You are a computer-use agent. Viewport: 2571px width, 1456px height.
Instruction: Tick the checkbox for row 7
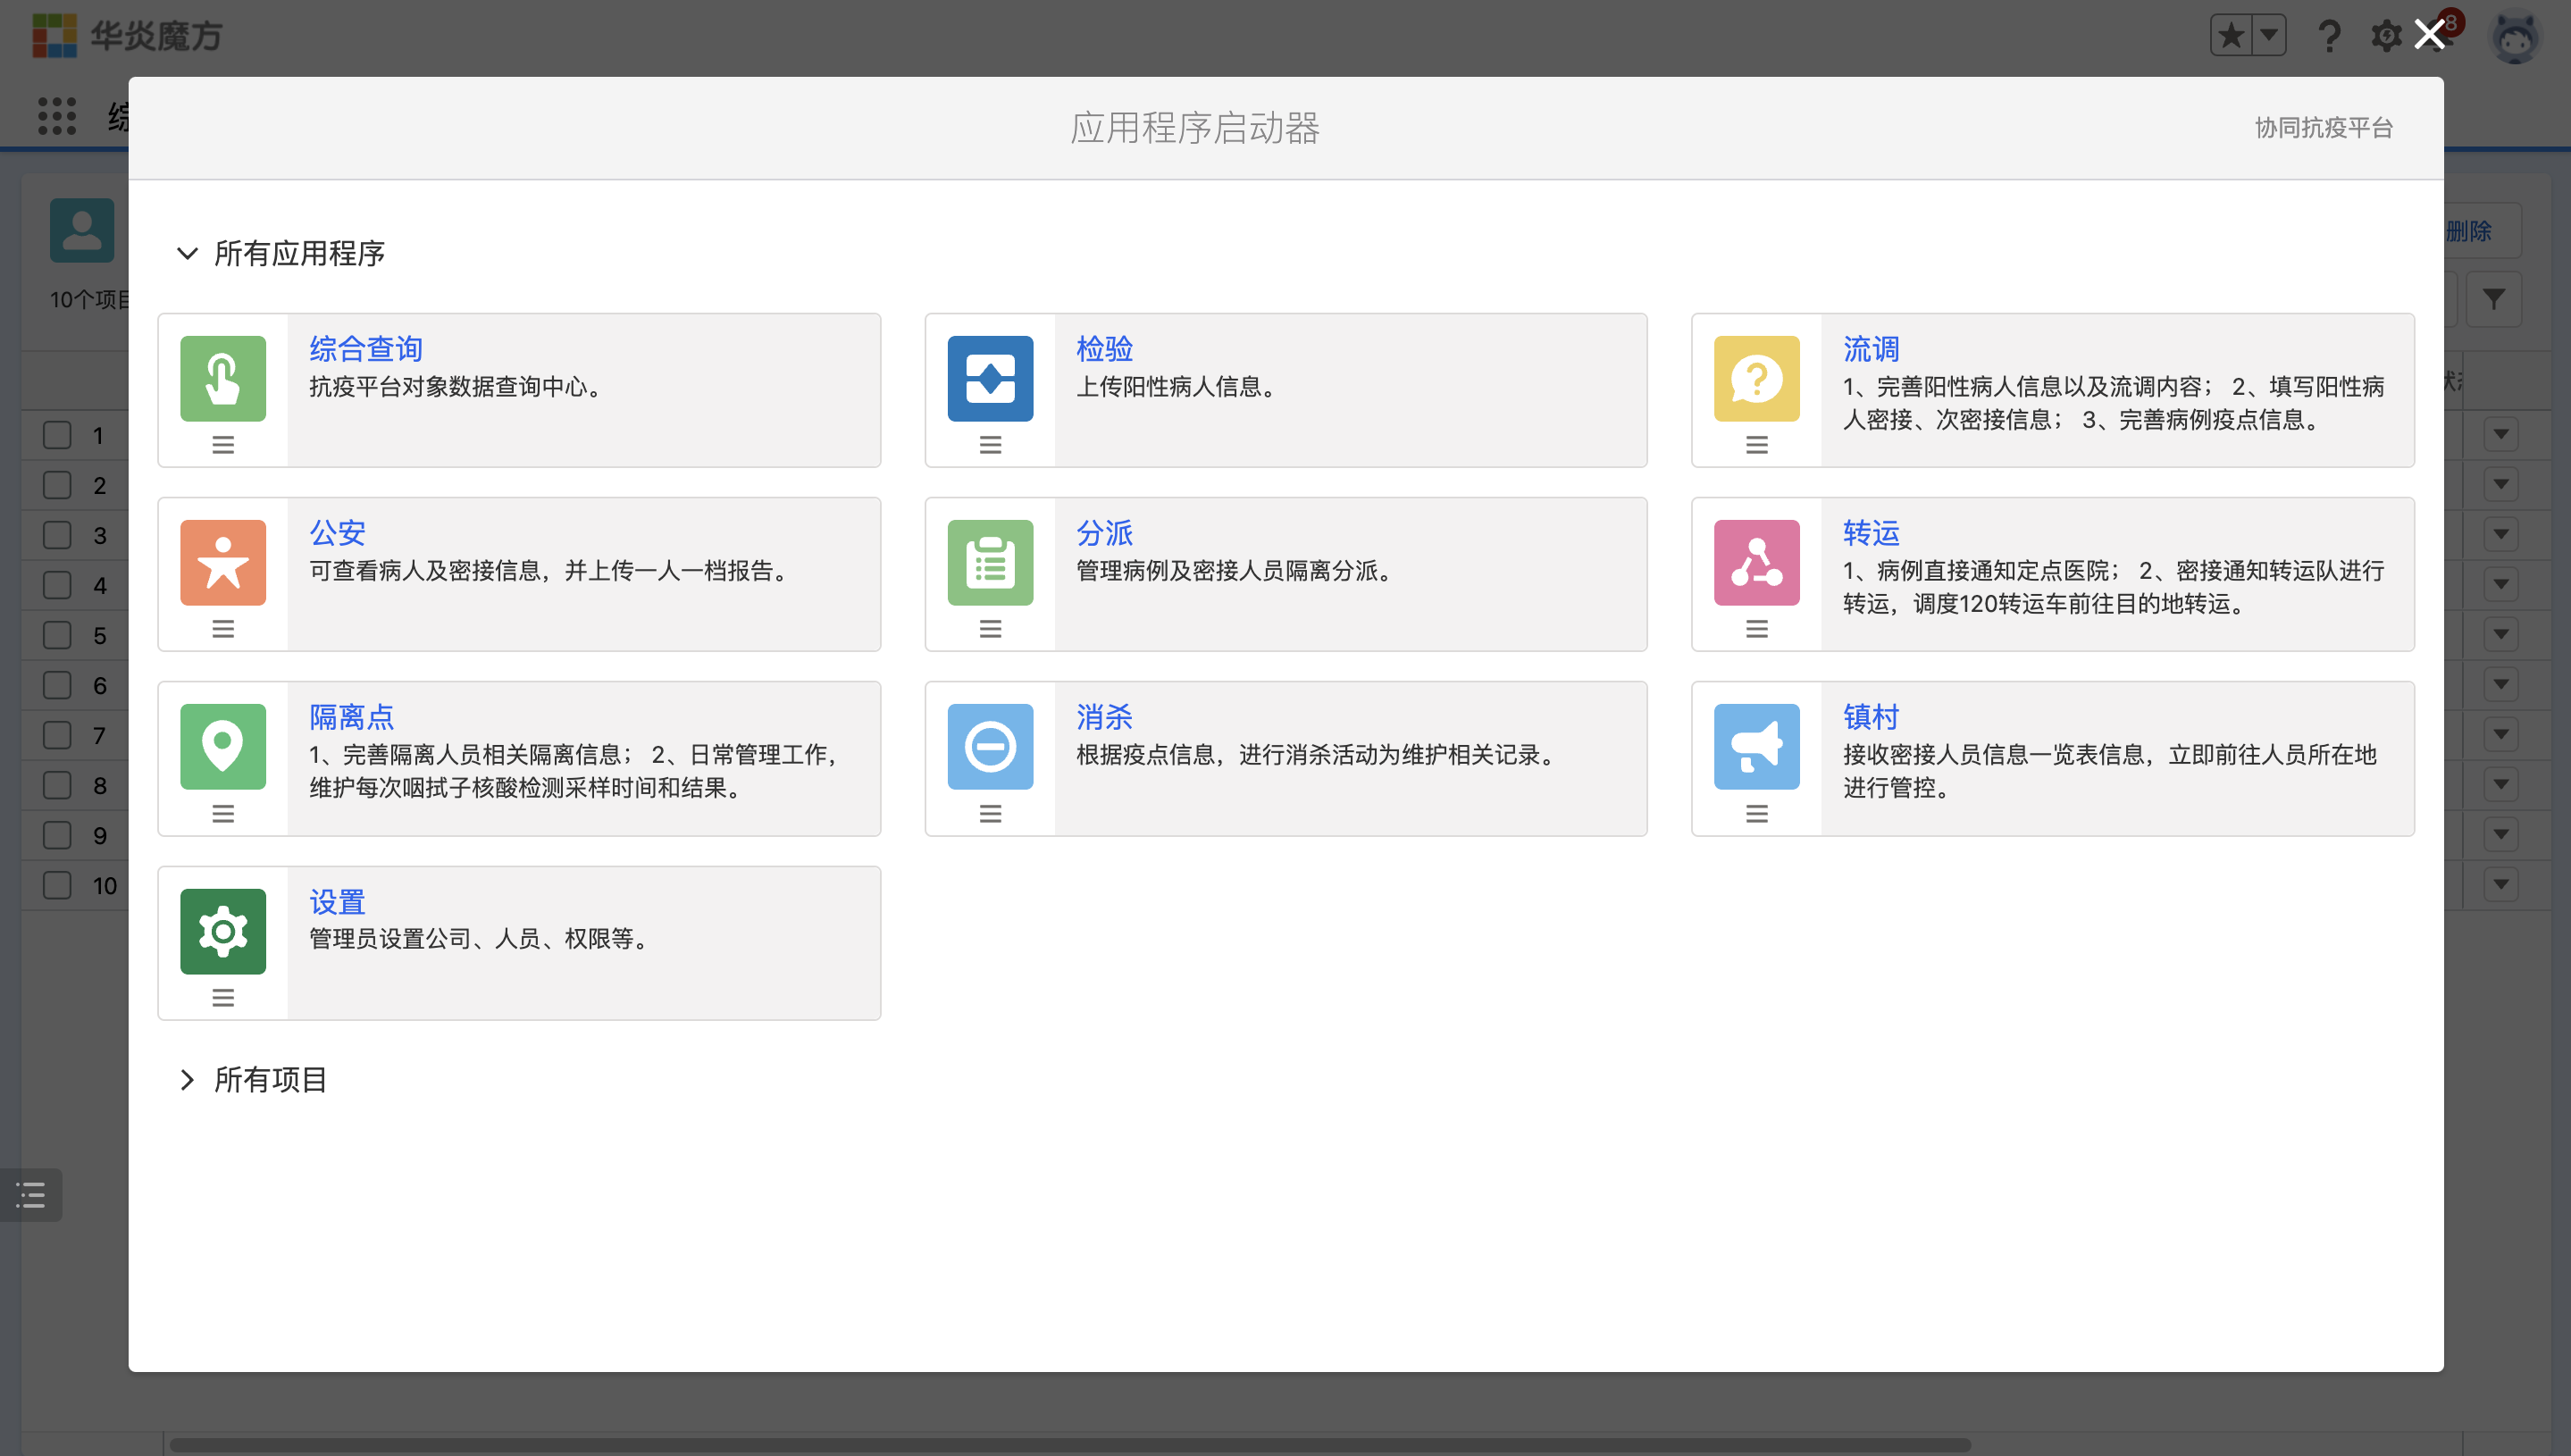(x=57, y=735)
